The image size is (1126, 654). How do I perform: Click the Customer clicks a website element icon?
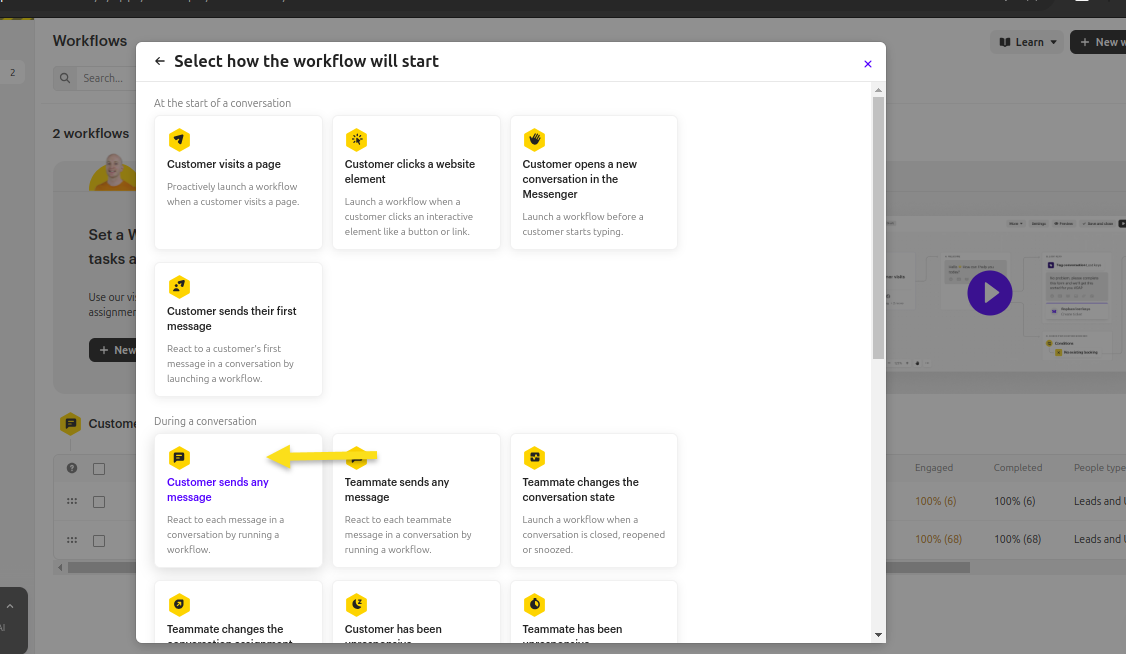tap(356, 139)
